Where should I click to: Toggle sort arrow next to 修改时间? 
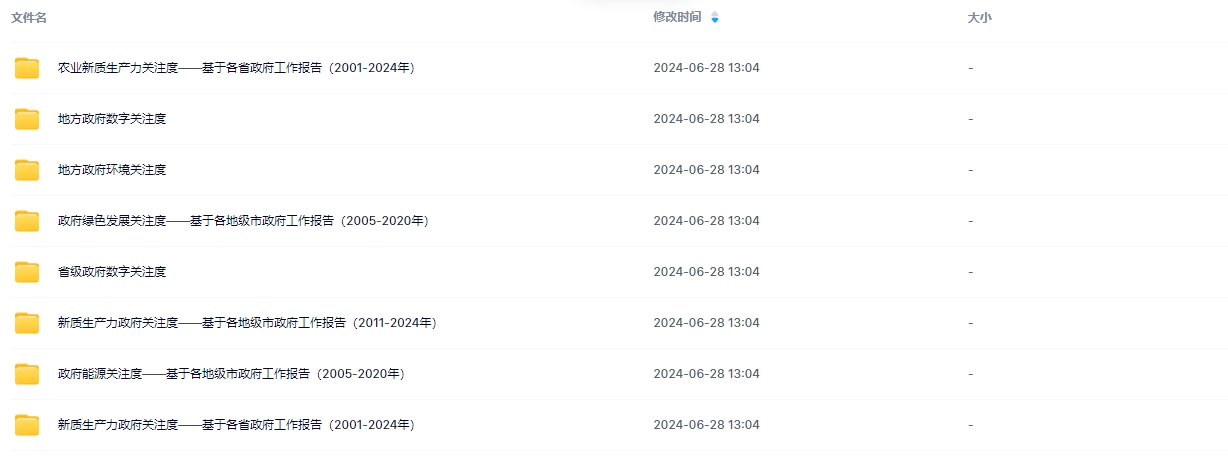pyautogui.click(x=714, y=18)
